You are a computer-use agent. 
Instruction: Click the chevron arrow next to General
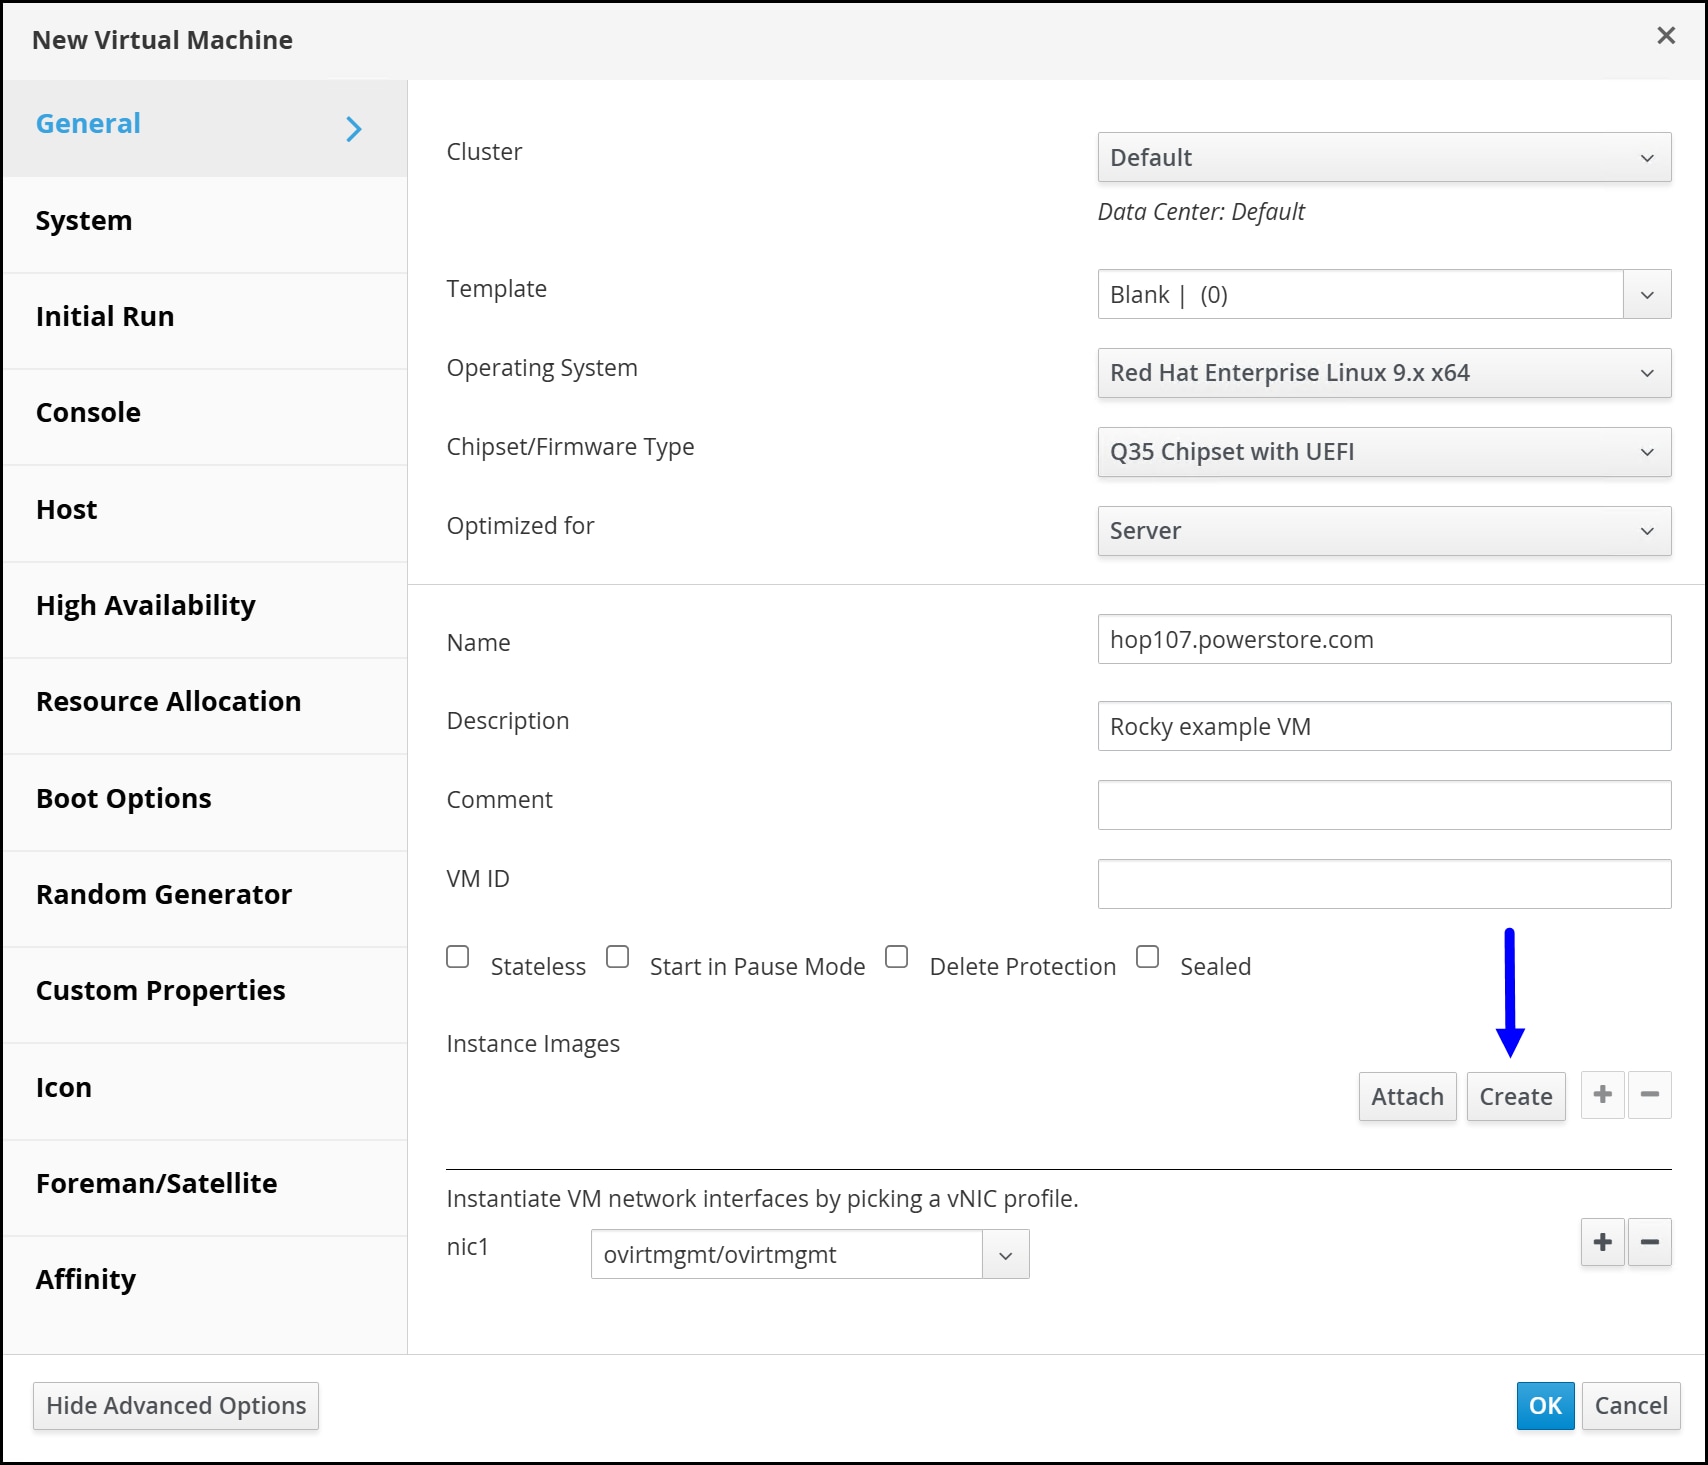[x=353, y=129]
